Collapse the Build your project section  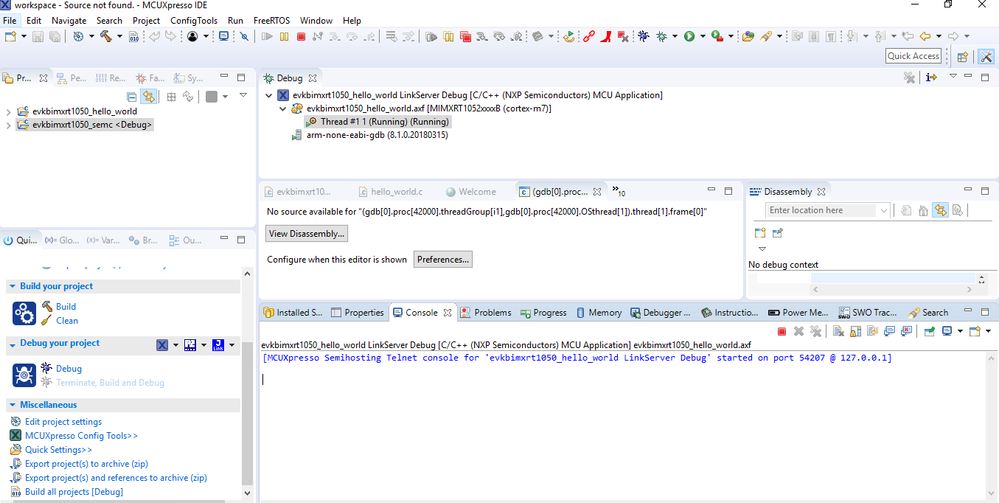[12, 287]
